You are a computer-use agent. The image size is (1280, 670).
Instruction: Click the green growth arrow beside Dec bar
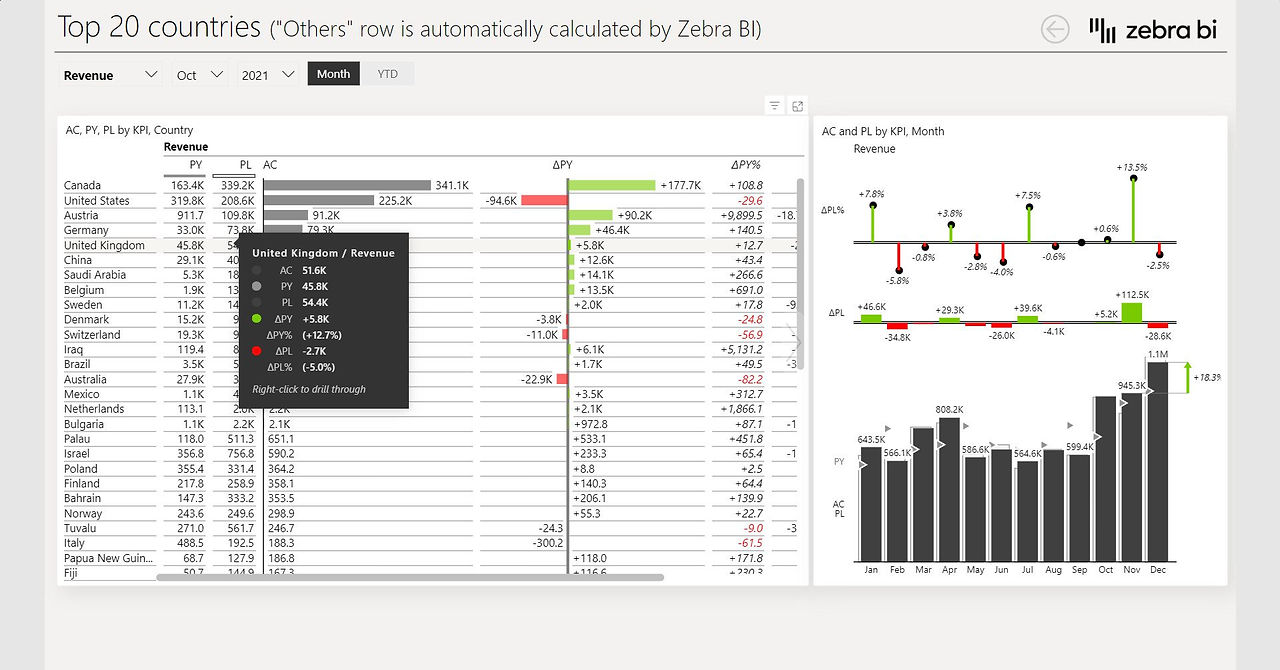1187,377
